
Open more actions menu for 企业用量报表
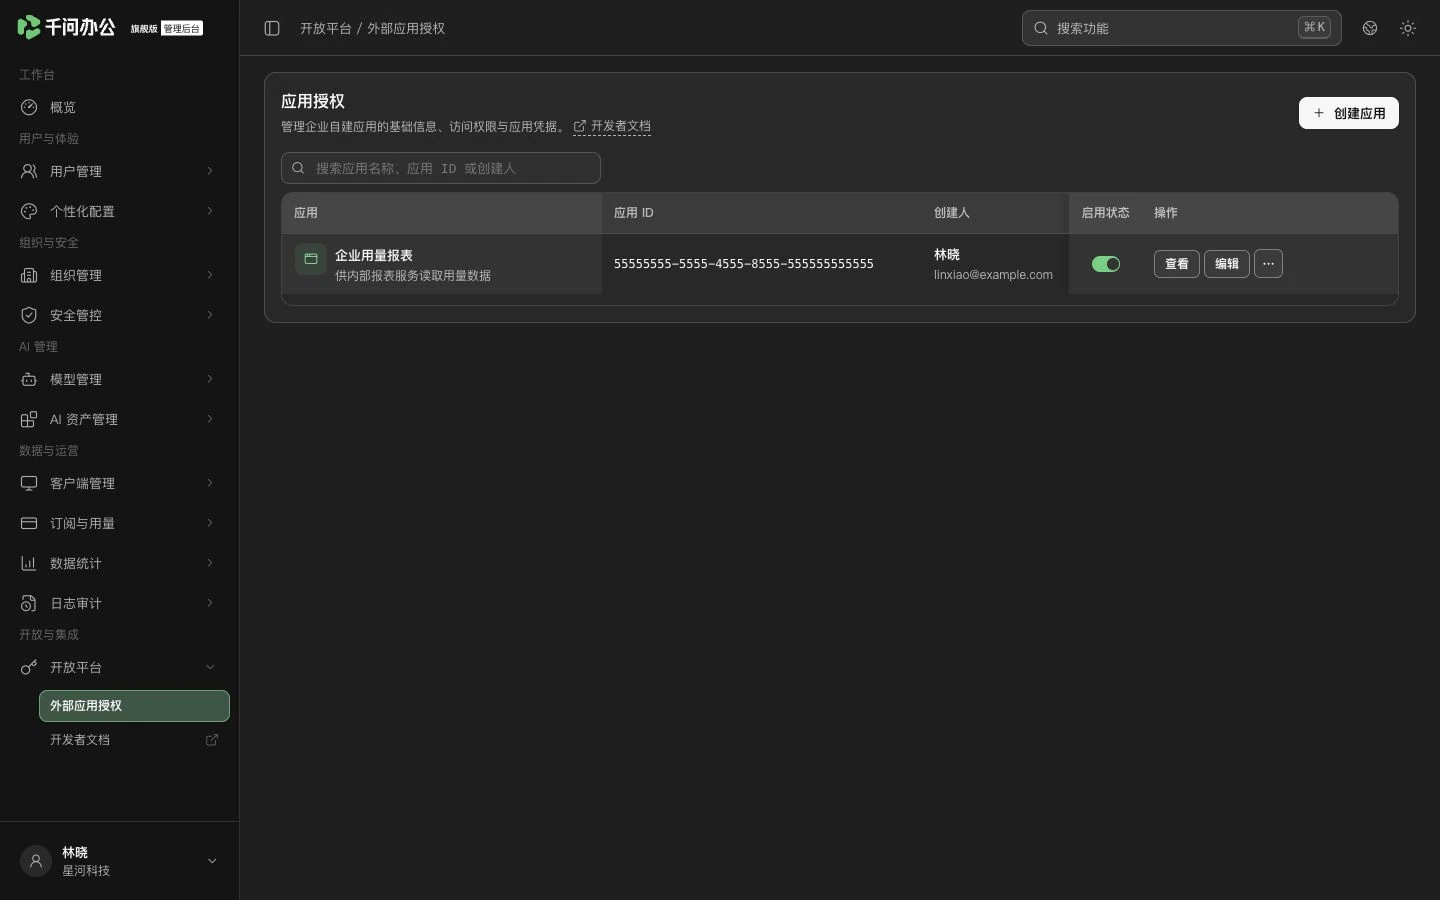click(1268, 264)
